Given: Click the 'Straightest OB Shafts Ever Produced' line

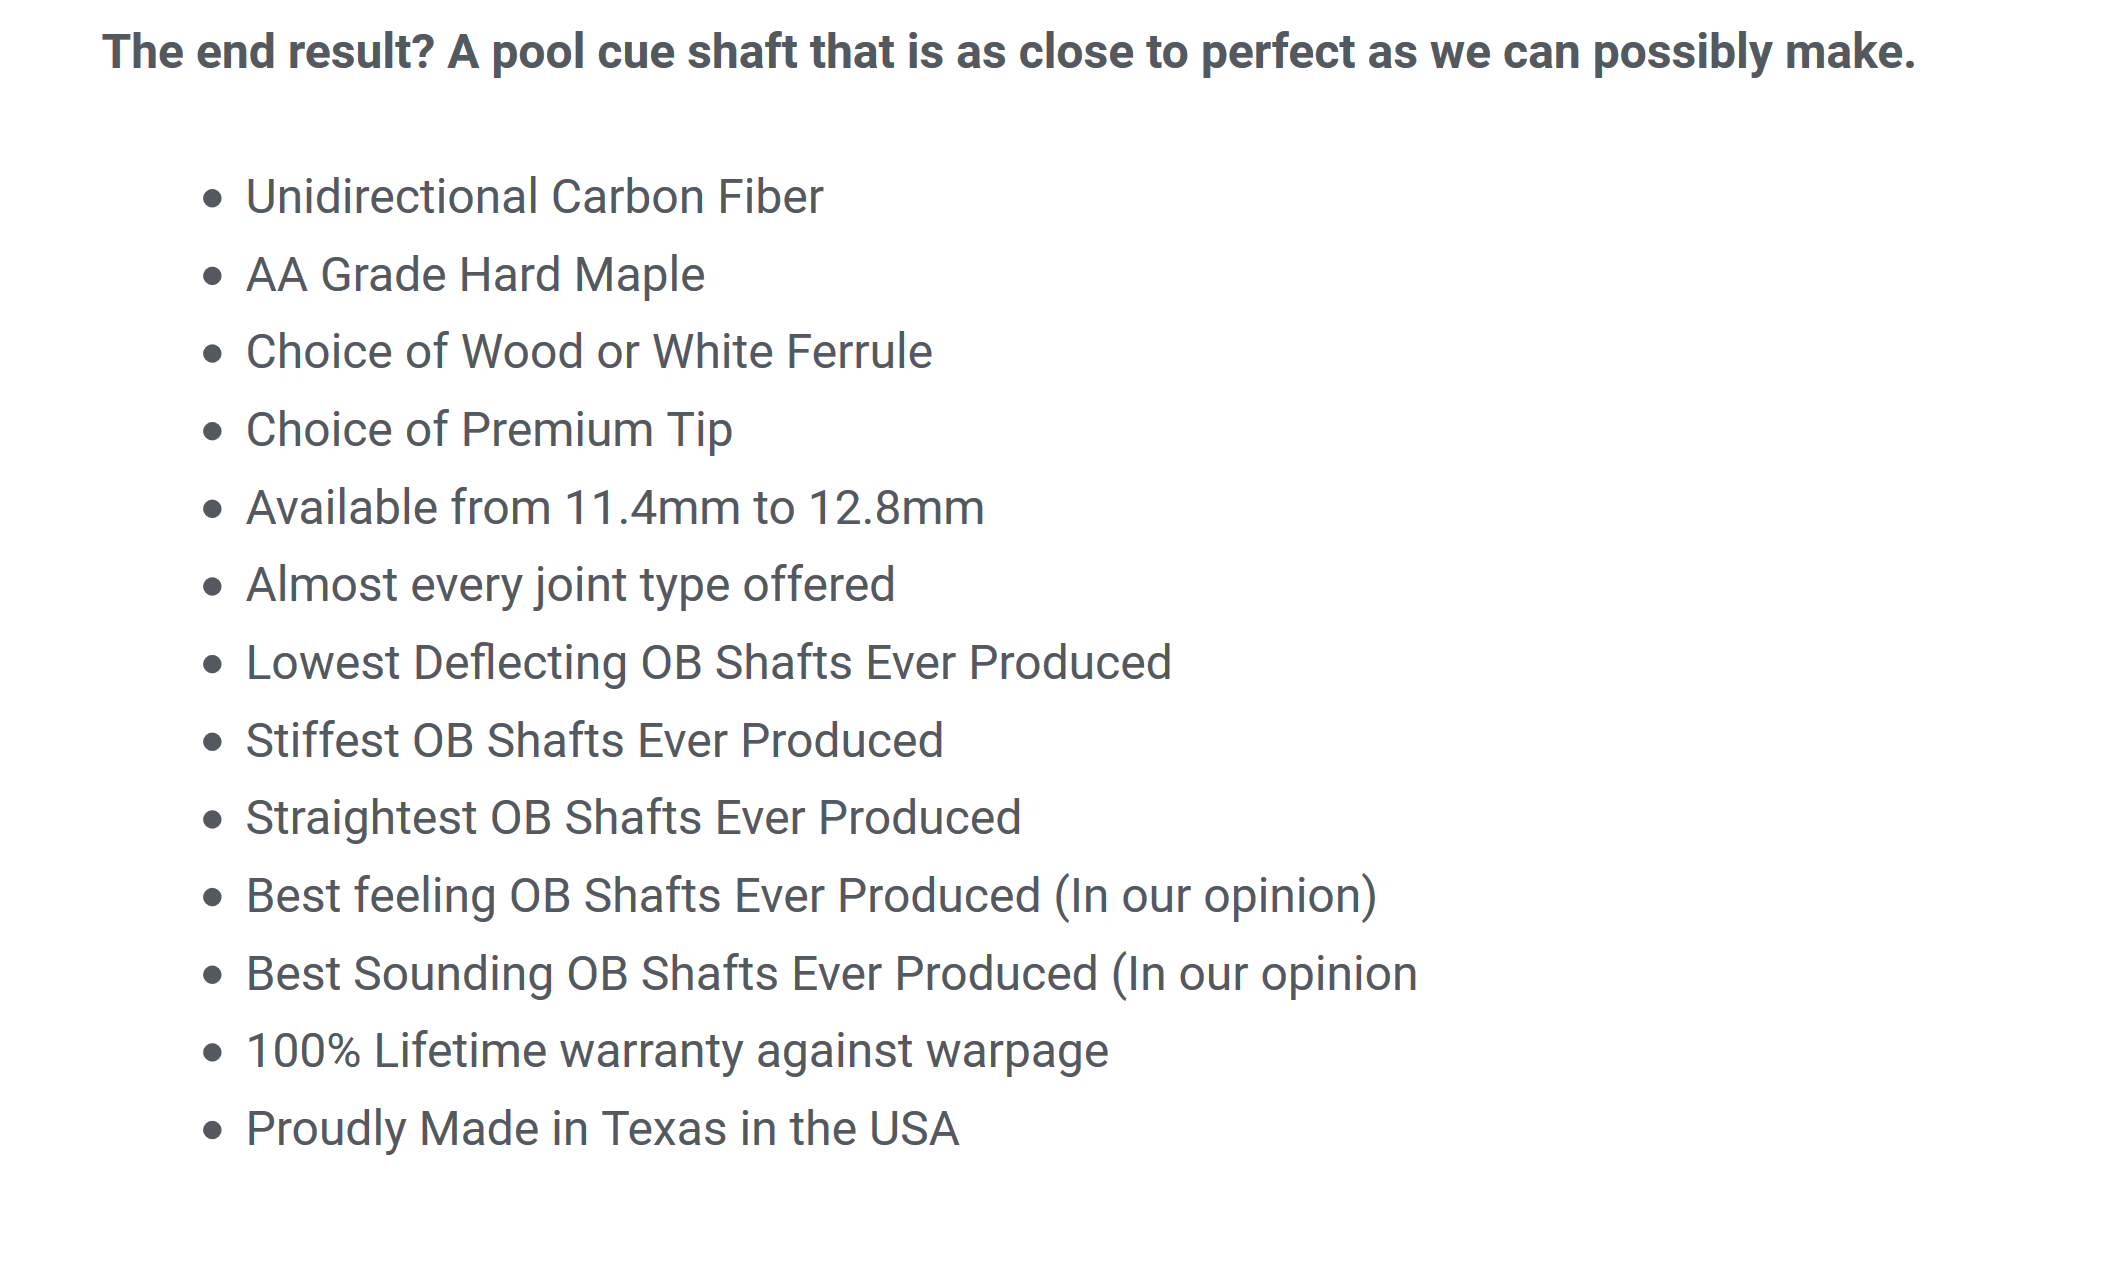Looking at the screenshot, I should pyautogui.click(x=633, y=818).
